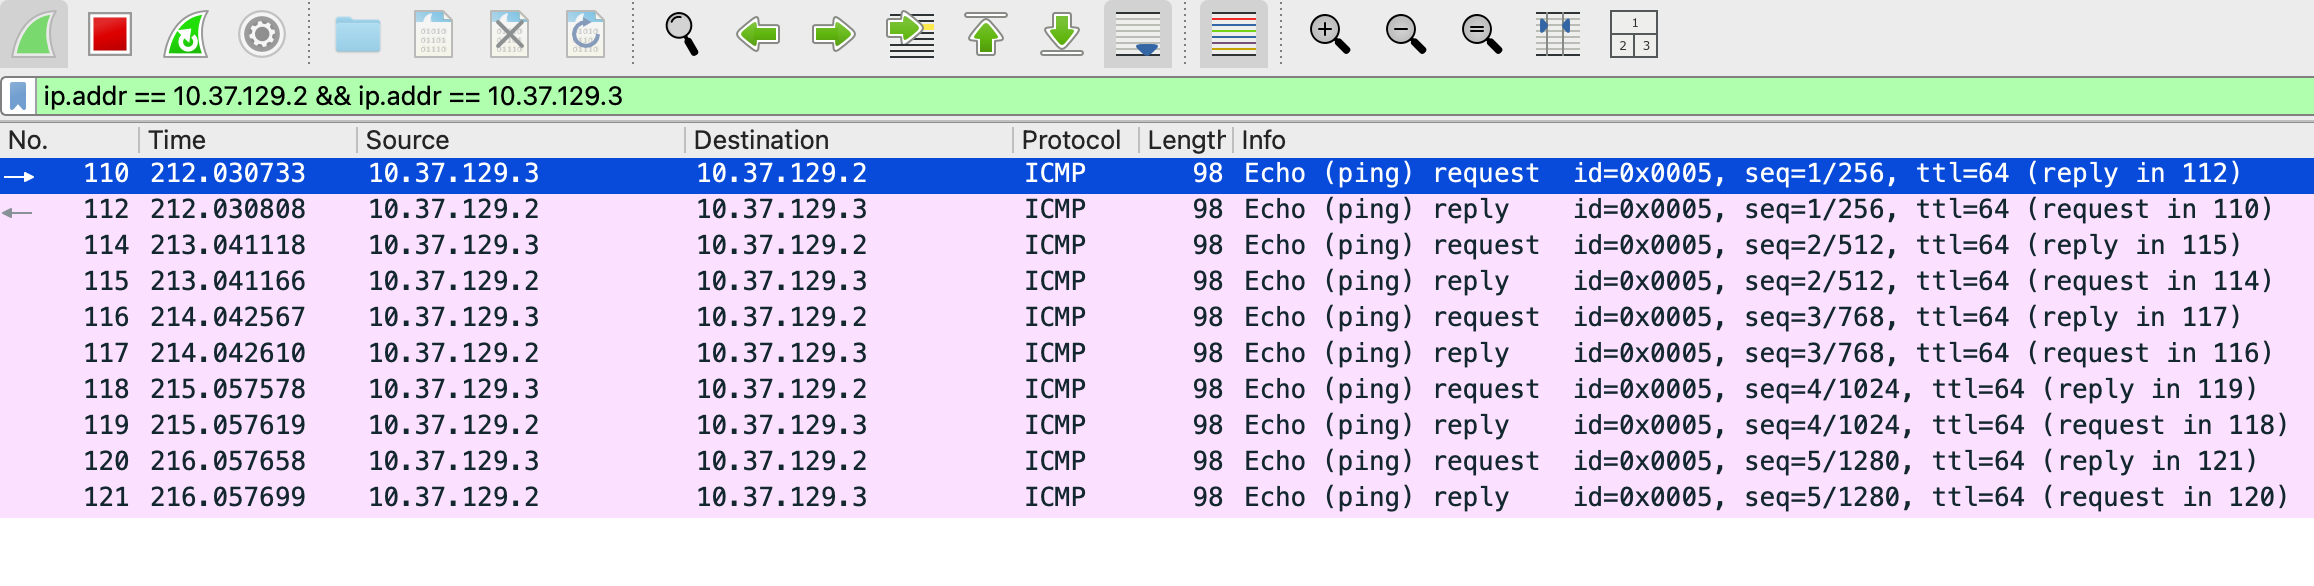Find a packet with magnifier icon

[681, 34]
